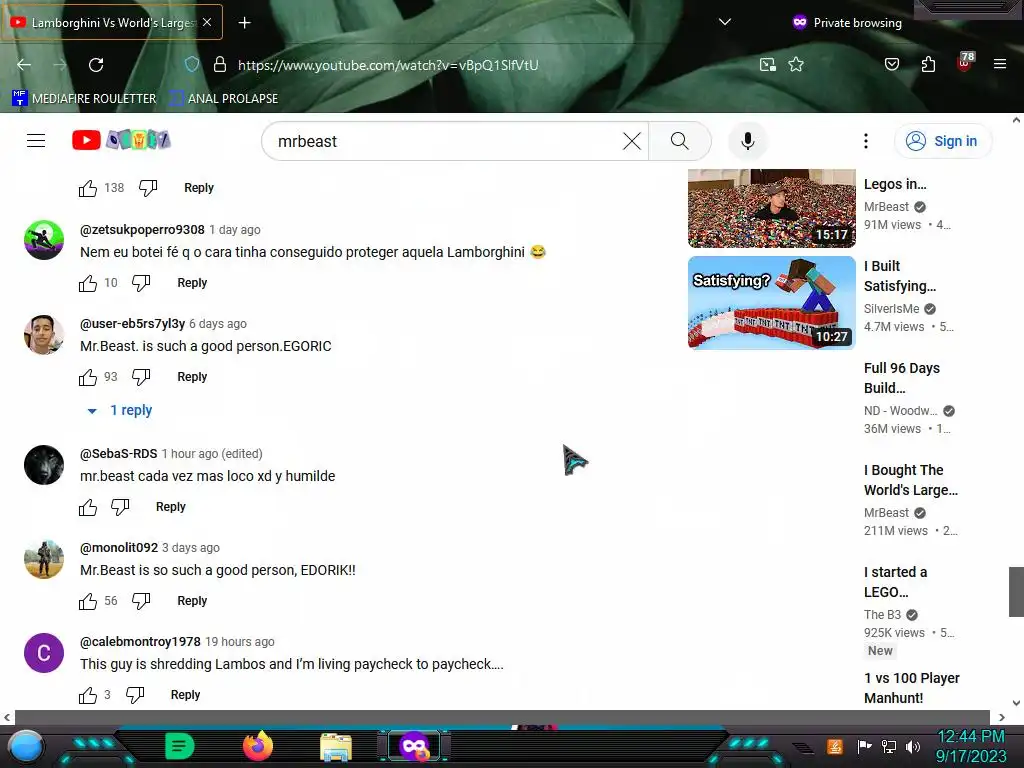The image size is (1024, 768).
Task: Click the page vertical scrollbar thumb
Action: (1016, 592)
